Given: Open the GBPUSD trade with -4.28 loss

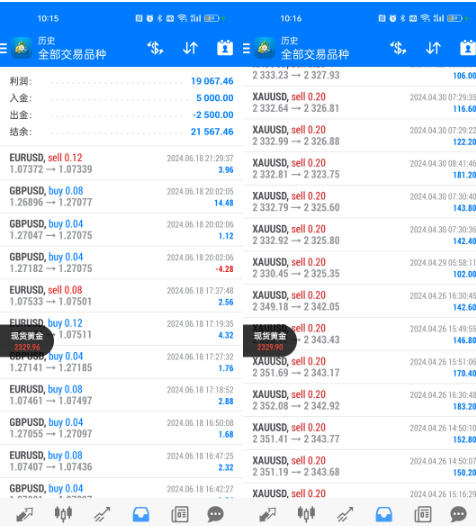Looking at the screenshot, I should (x=121, y=263).
